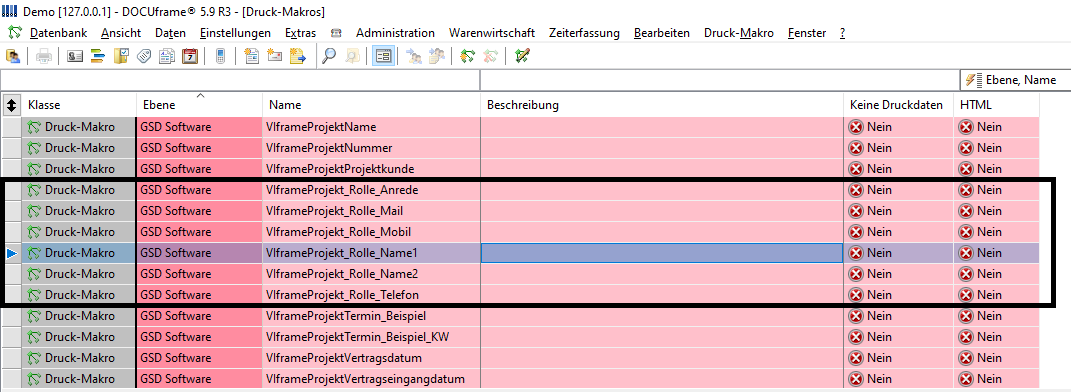Sort by Keine Druckdaten column header
The image size is (1071, 392).
click(x=899, y=105)
